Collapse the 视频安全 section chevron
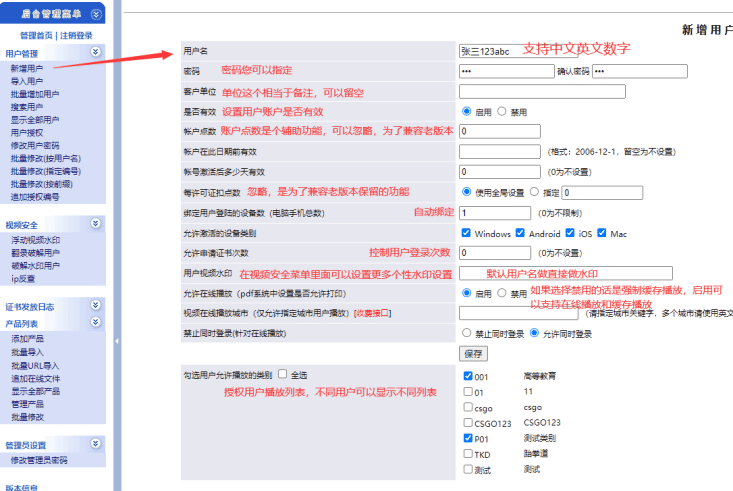Screen dimensions: 733x491 click(x=95, y=224)
